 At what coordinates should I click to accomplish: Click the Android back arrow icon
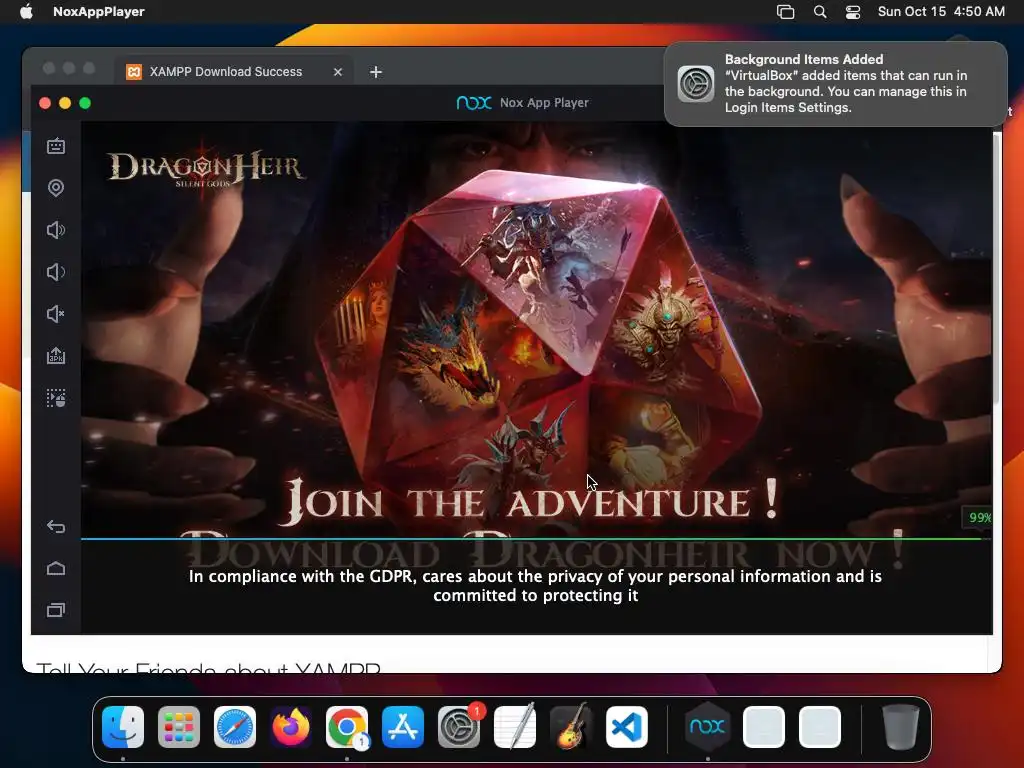click(x=56, y=526)
